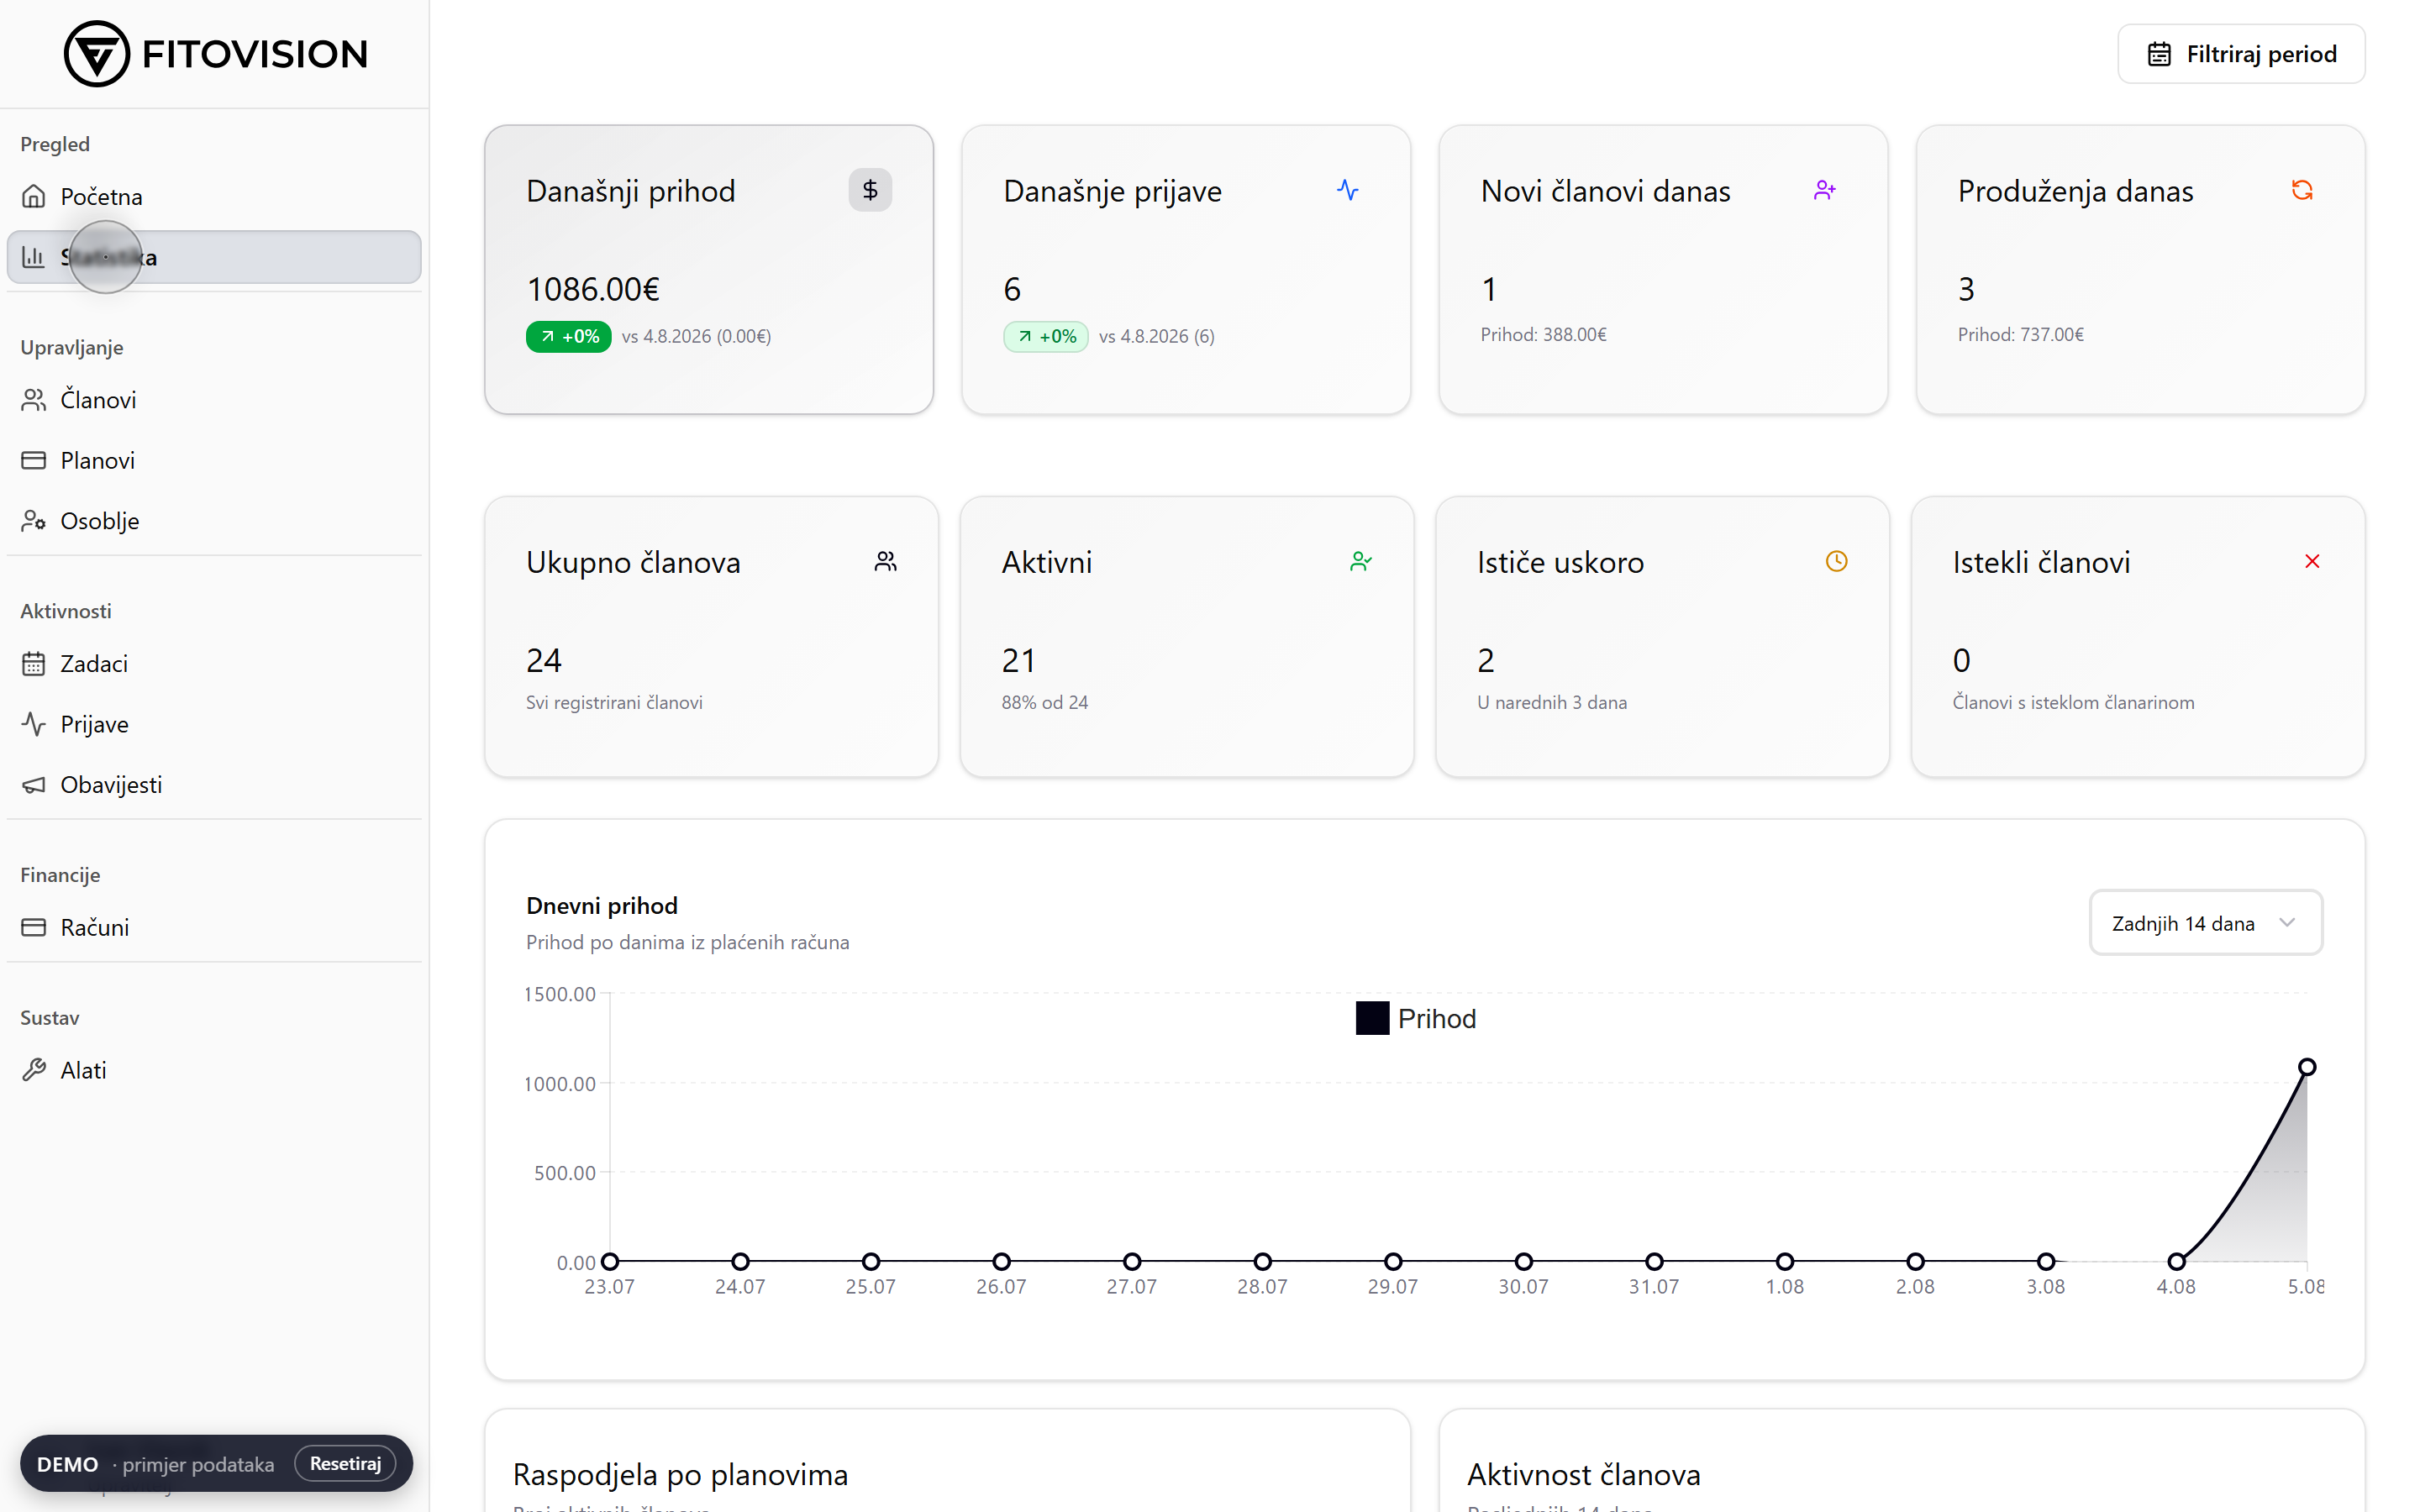Click the 23.07 data point on chart
Viewport: 2420px width, 1512px height.
point(610,1262)
